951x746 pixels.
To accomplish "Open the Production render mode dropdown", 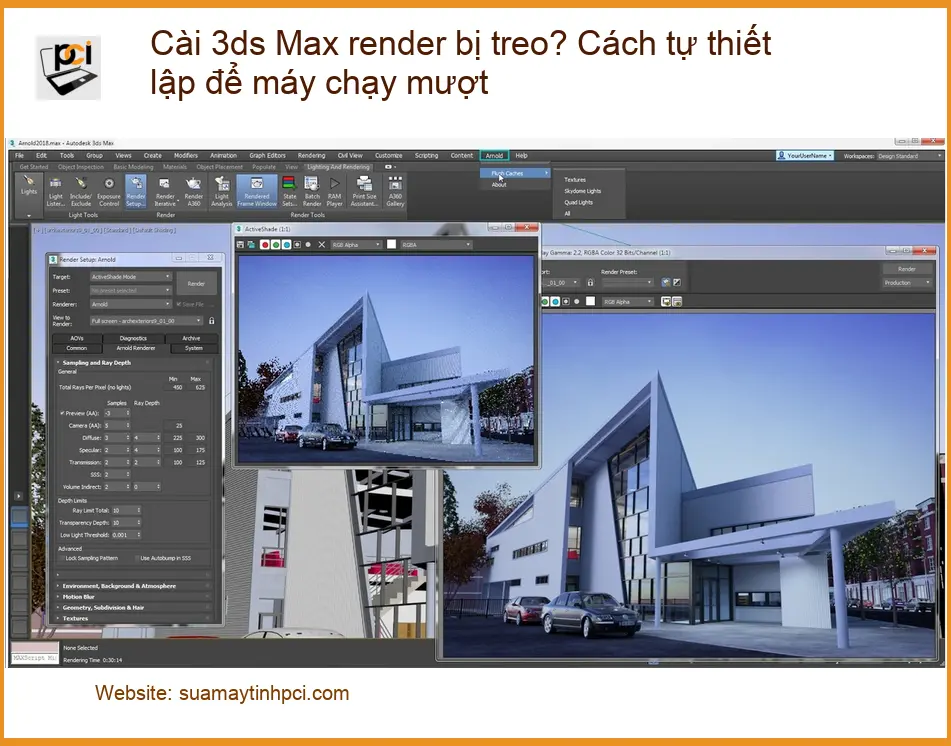I will pos(907,283).
